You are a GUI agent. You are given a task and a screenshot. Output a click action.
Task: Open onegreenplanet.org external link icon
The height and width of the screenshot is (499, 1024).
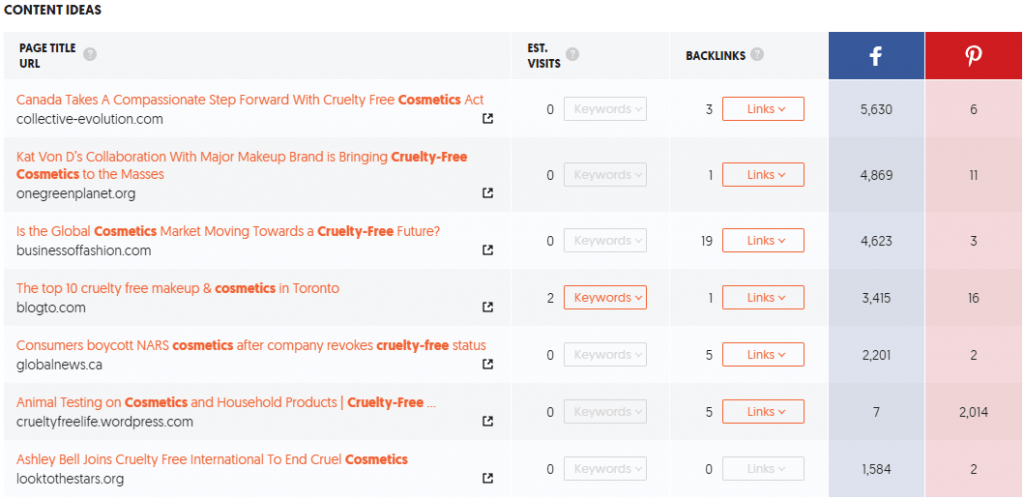click(x=487, y=193)
